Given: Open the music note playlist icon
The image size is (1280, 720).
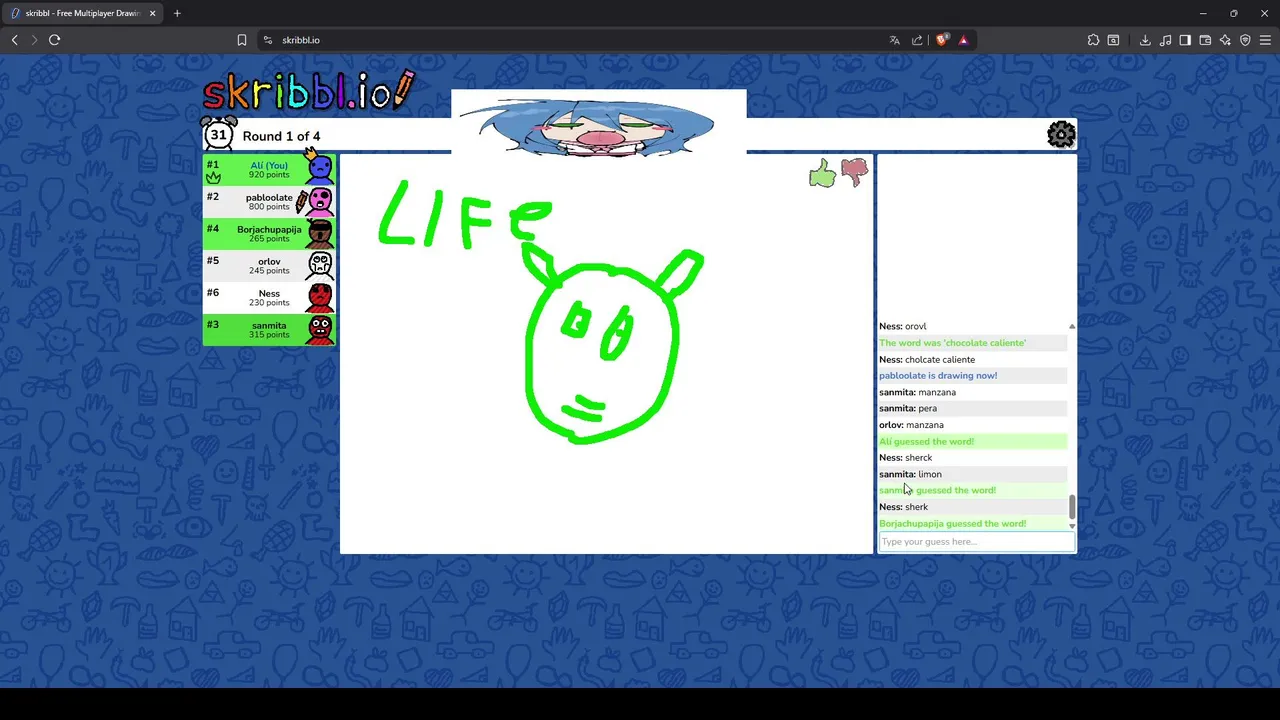Looking at the screenshot, I should coord(1165,40).
